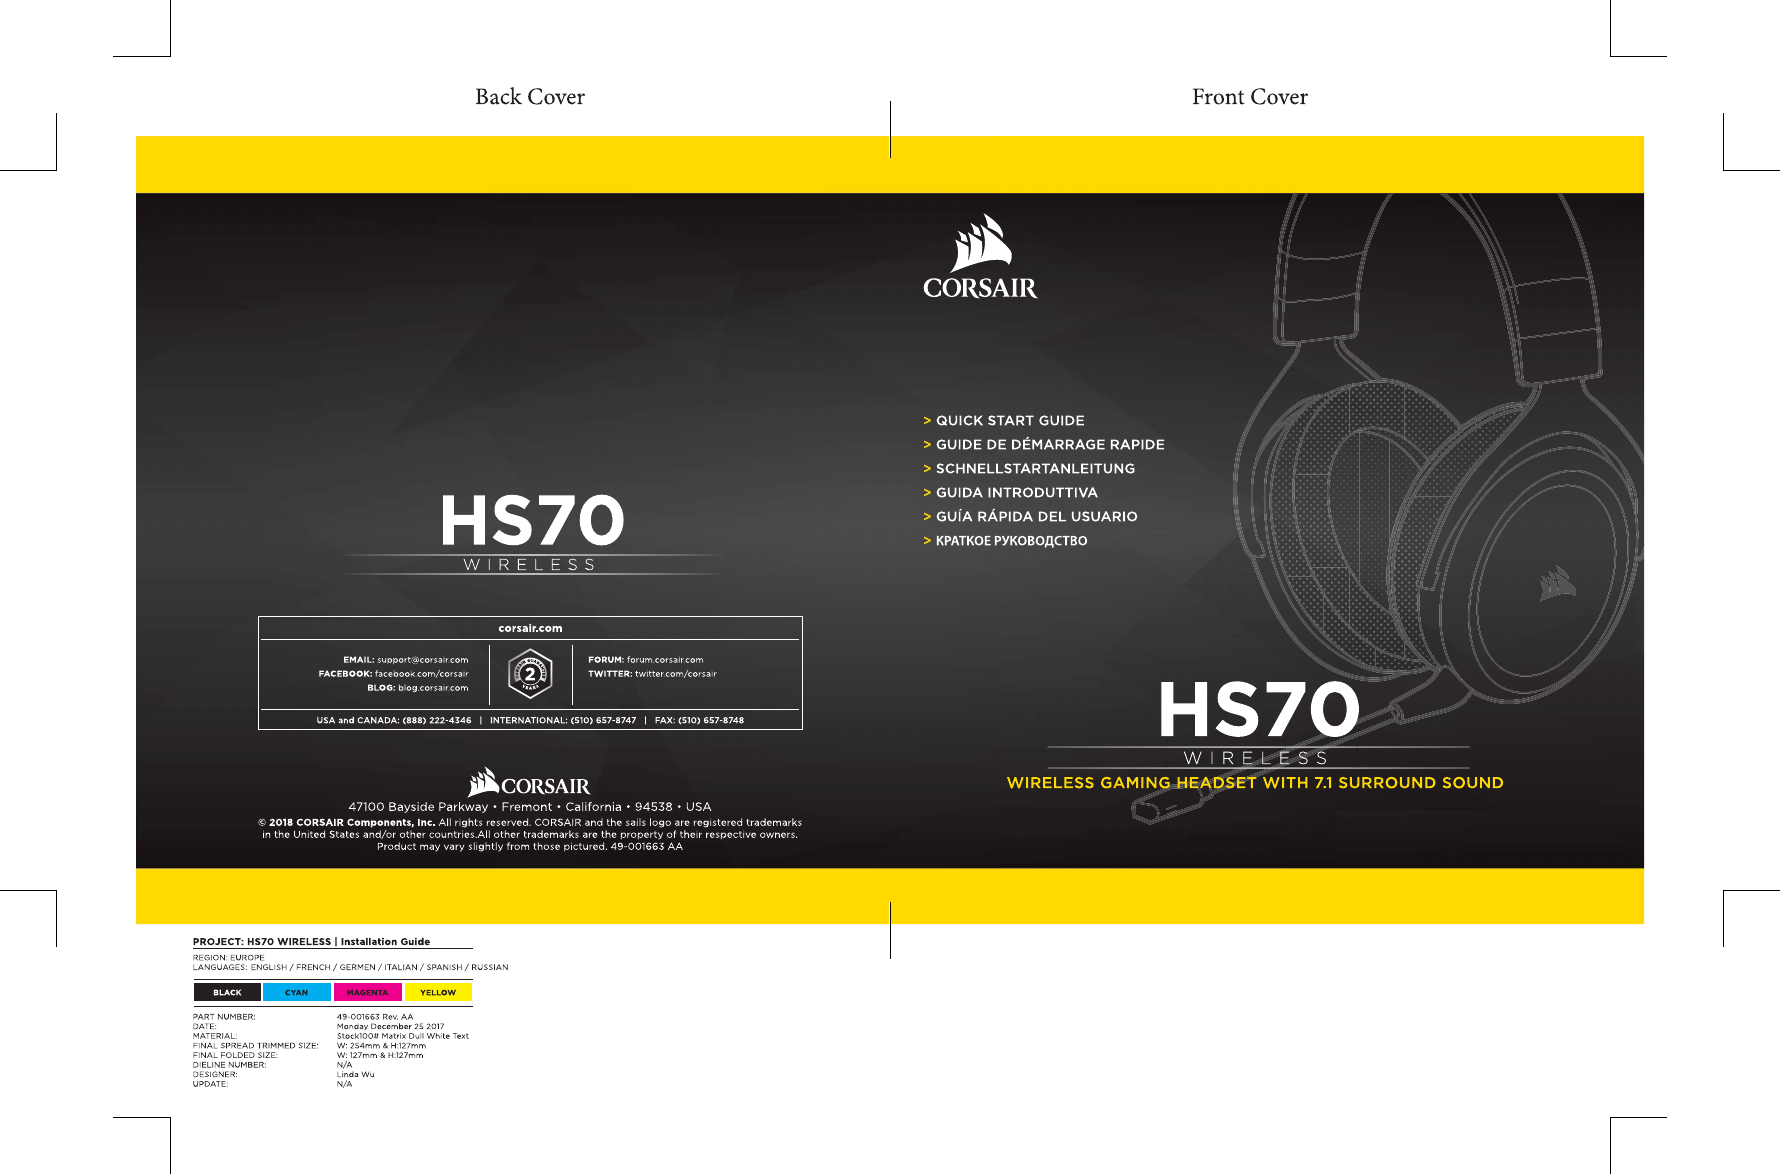Click part number value '49-001663 Rev. AA'
This screenshot has height=1174, width=1780.
pos(375,1017)
